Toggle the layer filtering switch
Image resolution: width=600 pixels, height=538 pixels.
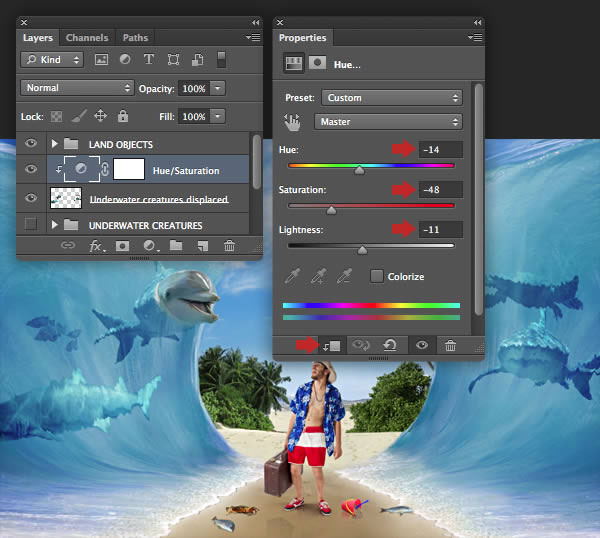(x=221, y=59)
